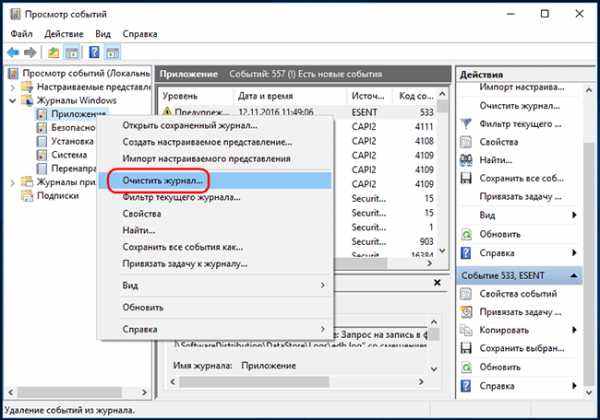
Task: Click the Subscriptions icon in the tree
Action: click(x=27, y=196)
